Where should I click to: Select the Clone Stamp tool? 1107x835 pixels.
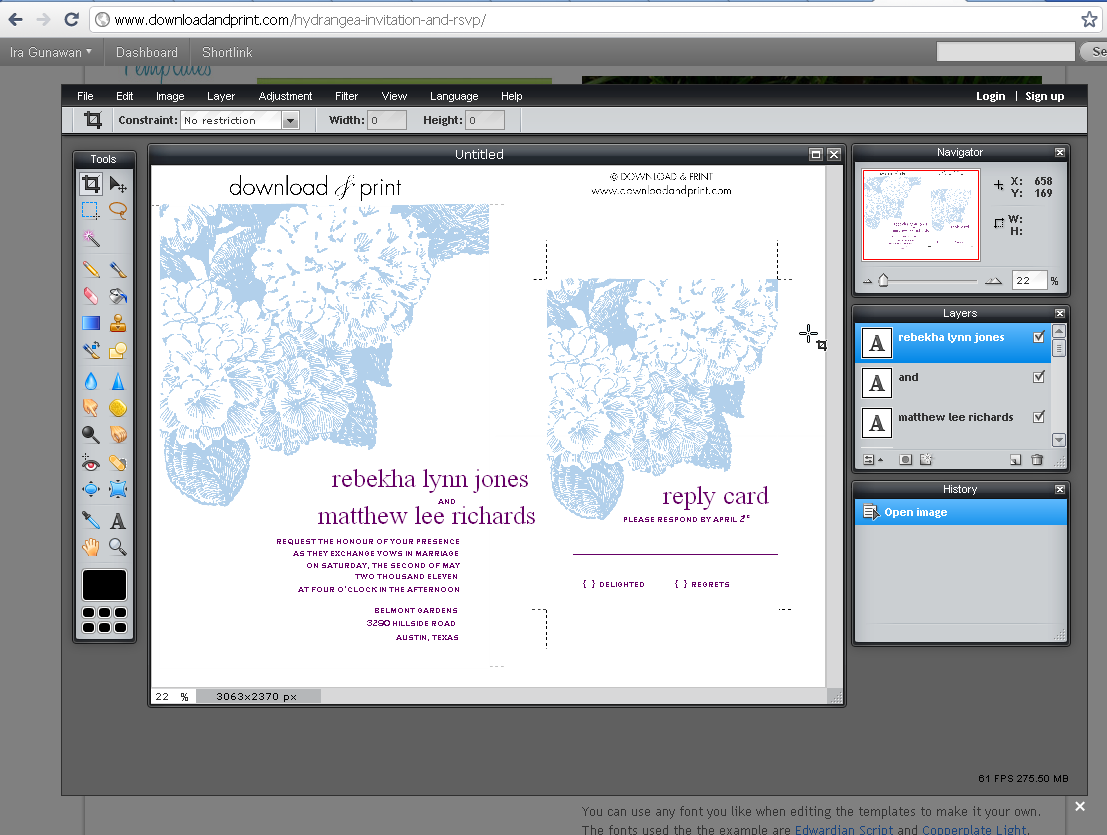pos(118,323)
